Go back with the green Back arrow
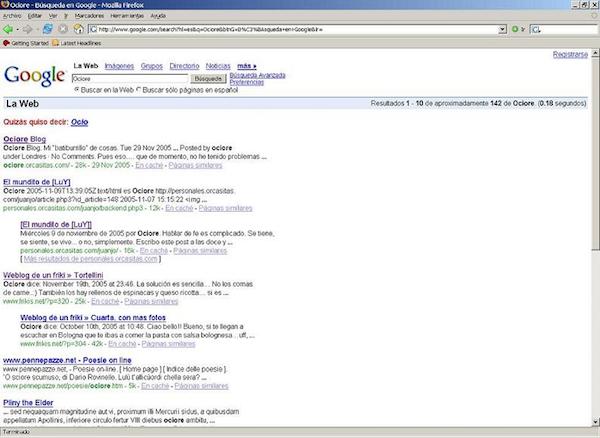 8,29
